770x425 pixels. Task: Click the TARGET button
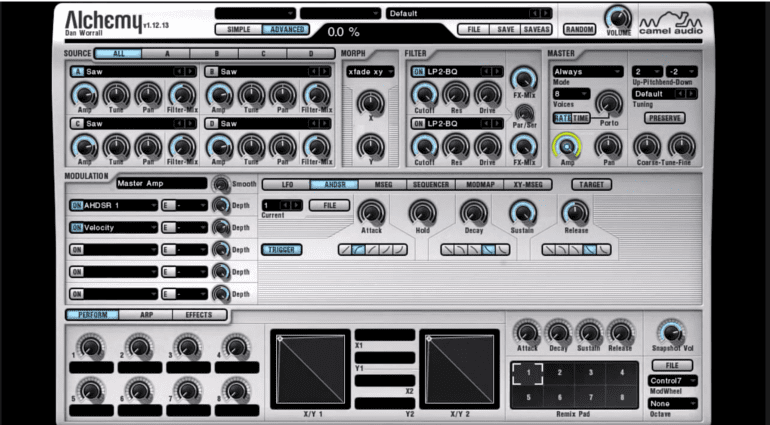tap(591, 185)
